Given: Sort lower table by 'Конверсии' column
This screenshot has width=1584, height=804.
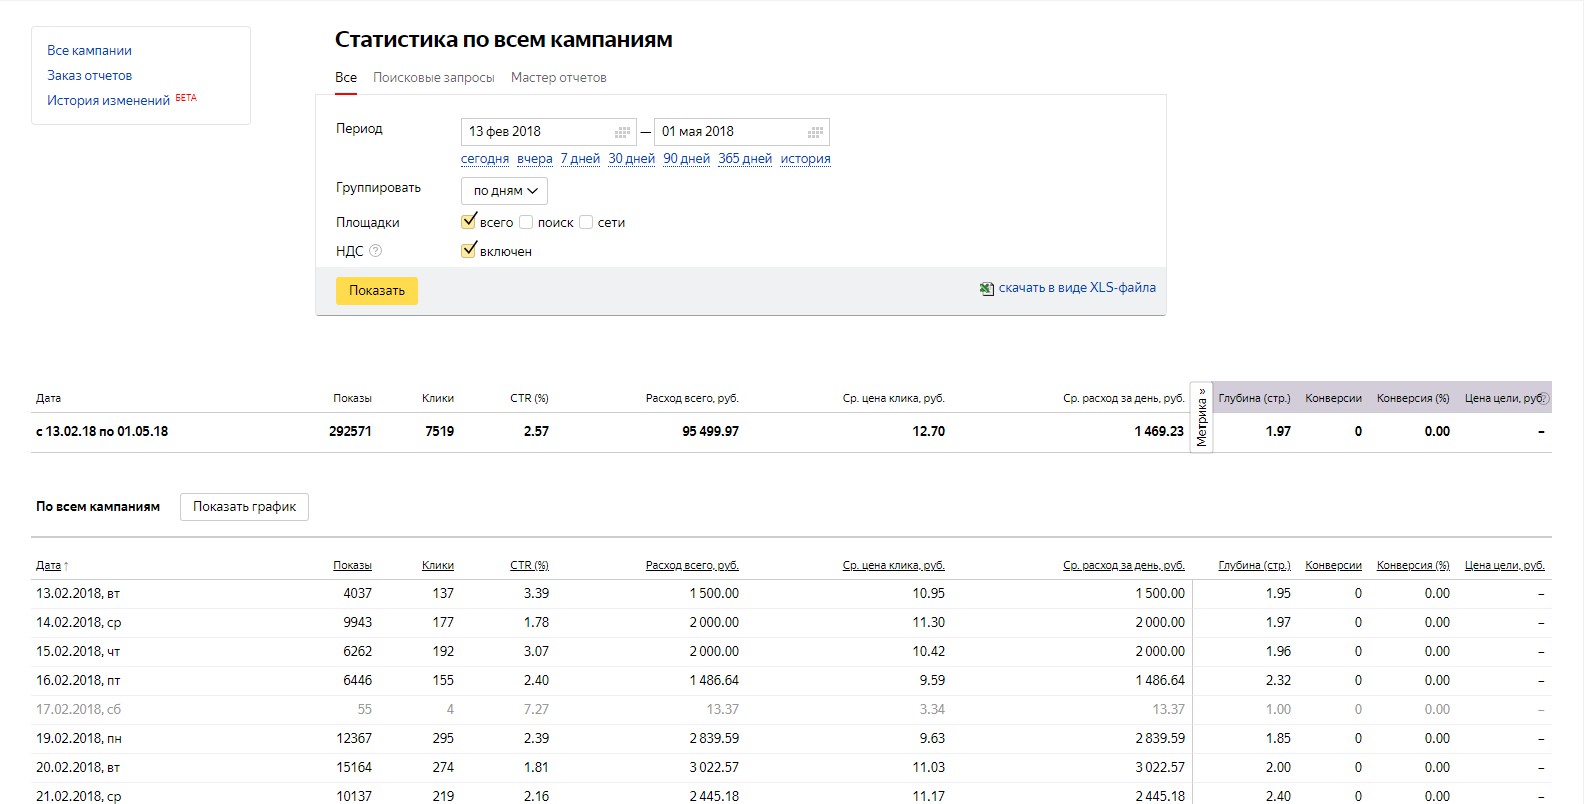Looking at the screenshot, I should pos(1333,565).
